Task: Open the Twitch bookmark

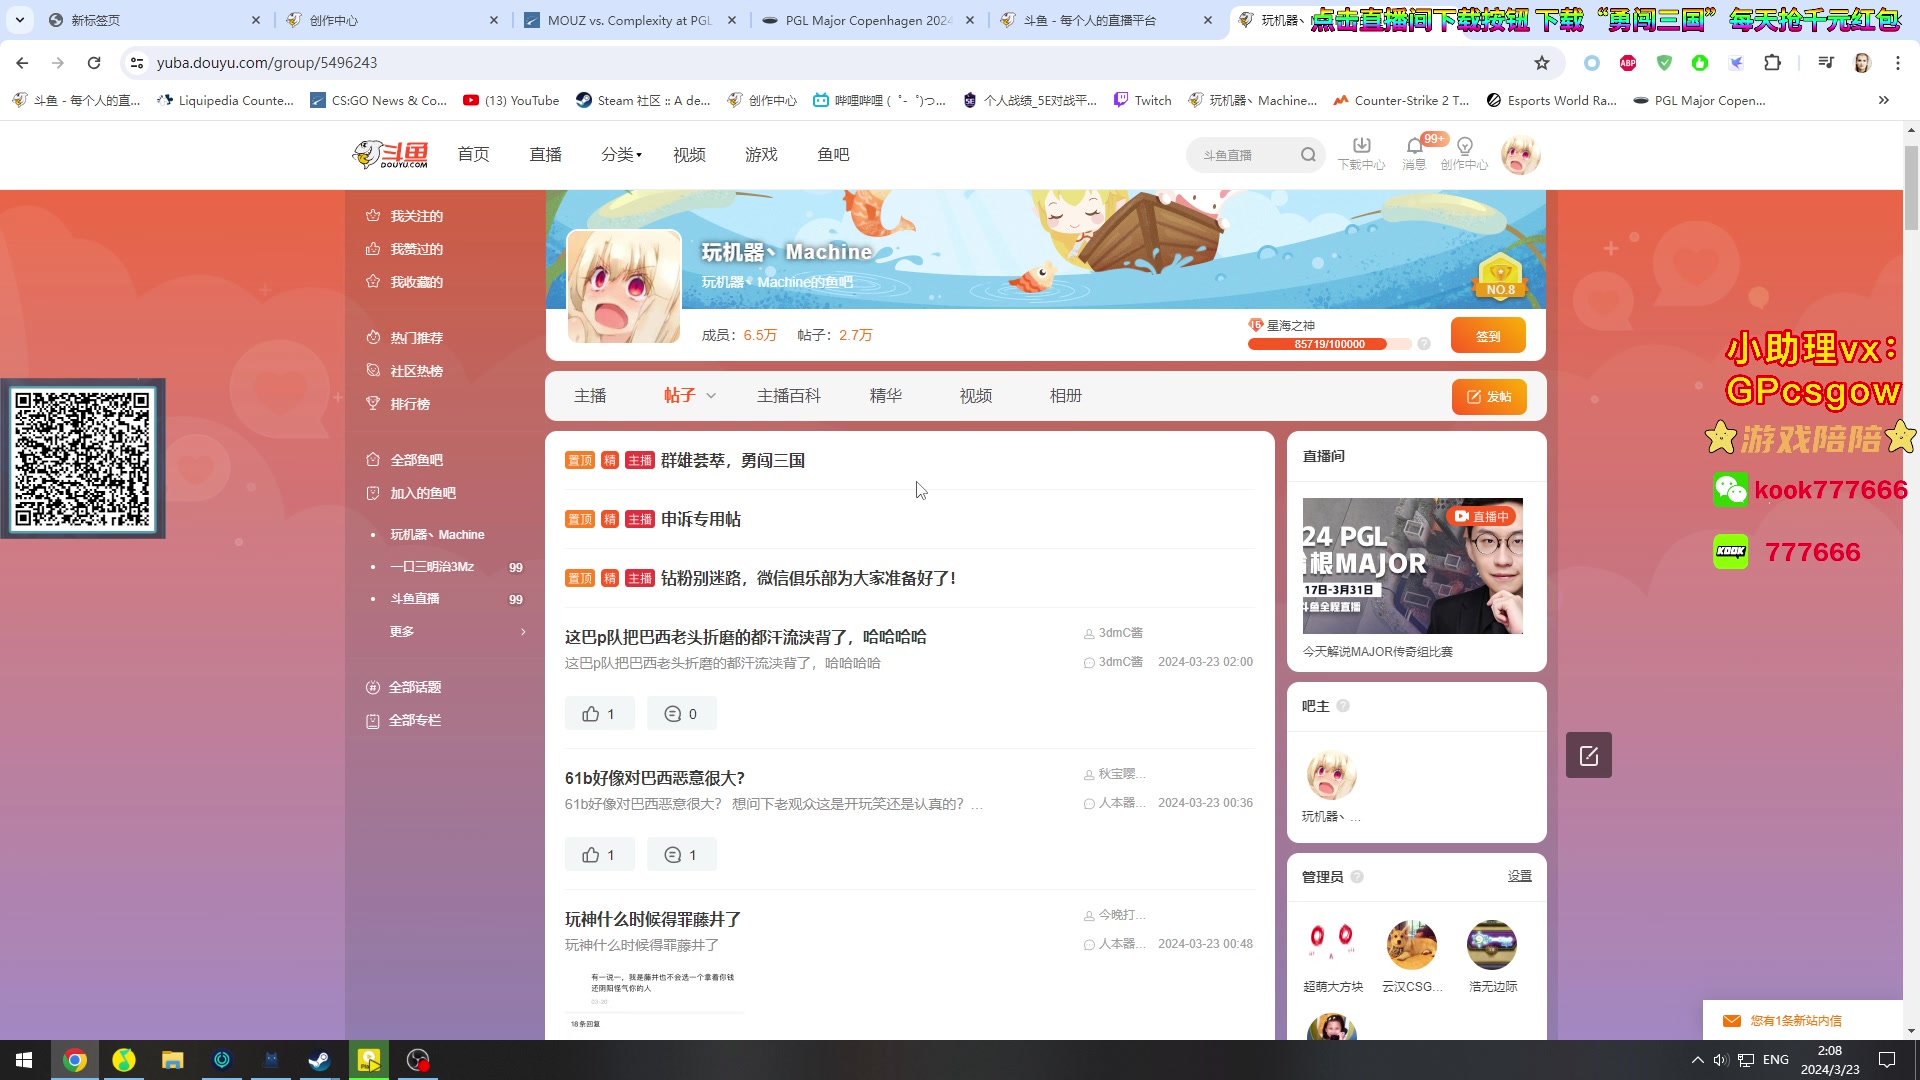Action: coord(1142,101)
